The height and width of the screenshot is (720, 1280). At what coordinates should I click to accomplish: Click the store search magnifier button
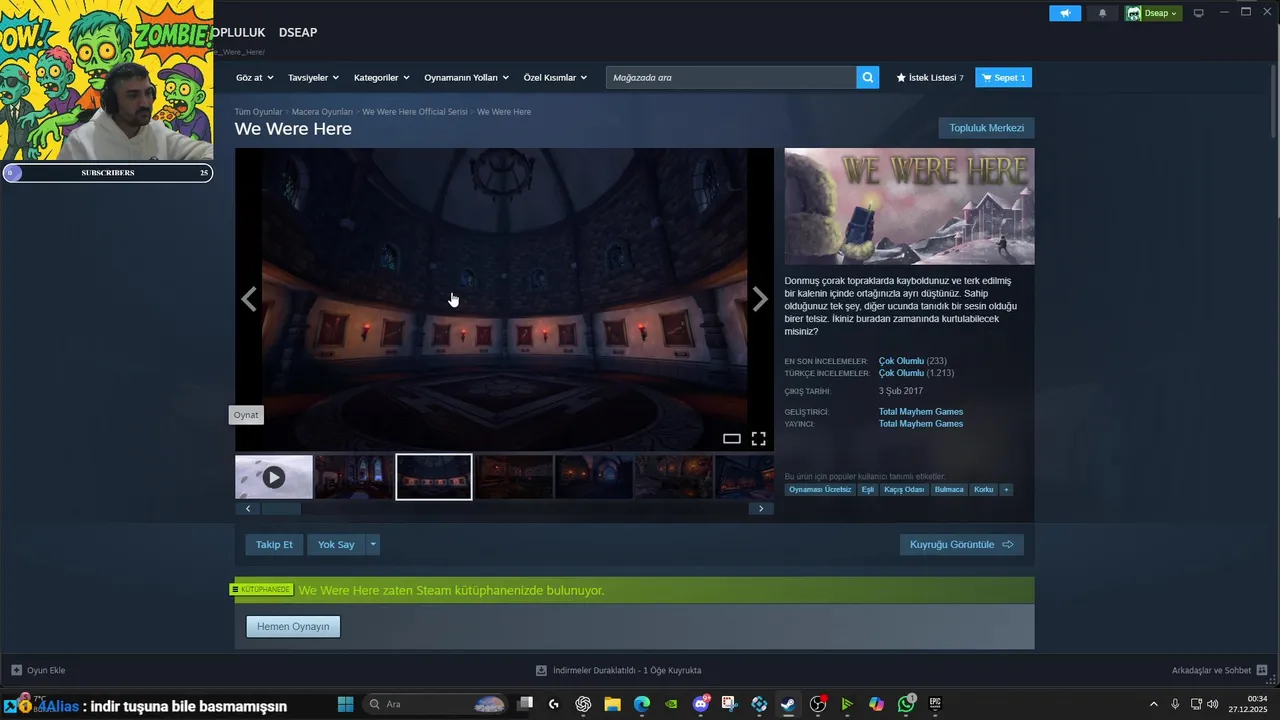pyautogui.click(x=868, y=77)
